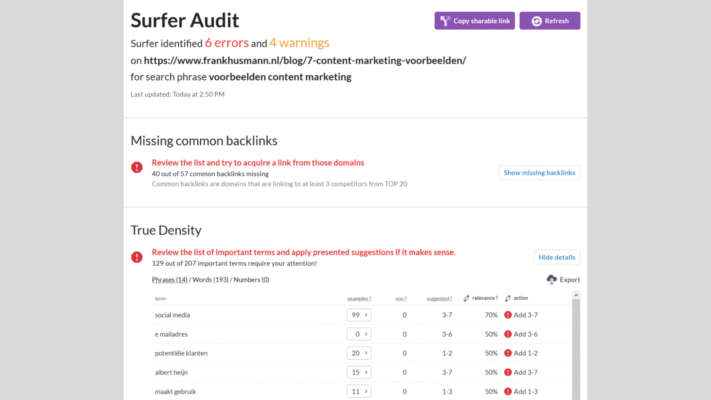Click the red alert icon for albert heijn
Viewport: 711px width, 400px height.
[x=508, y=372]
